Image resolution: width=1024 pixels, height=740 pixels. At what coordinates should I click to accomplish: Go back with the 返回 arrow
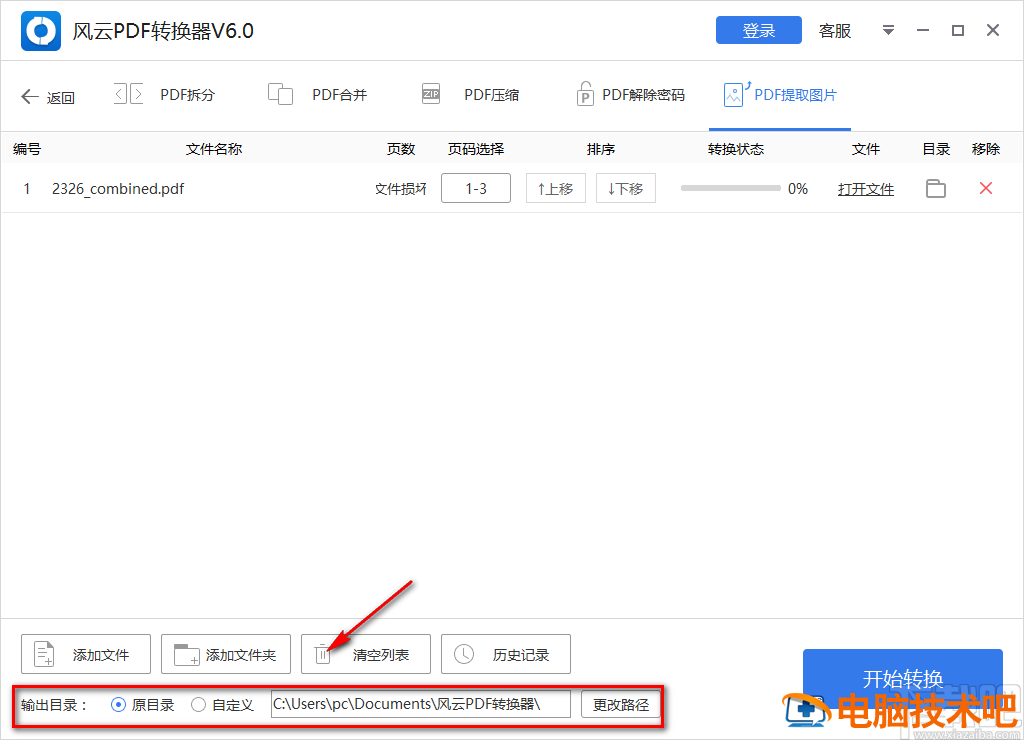tap(48, 97)
